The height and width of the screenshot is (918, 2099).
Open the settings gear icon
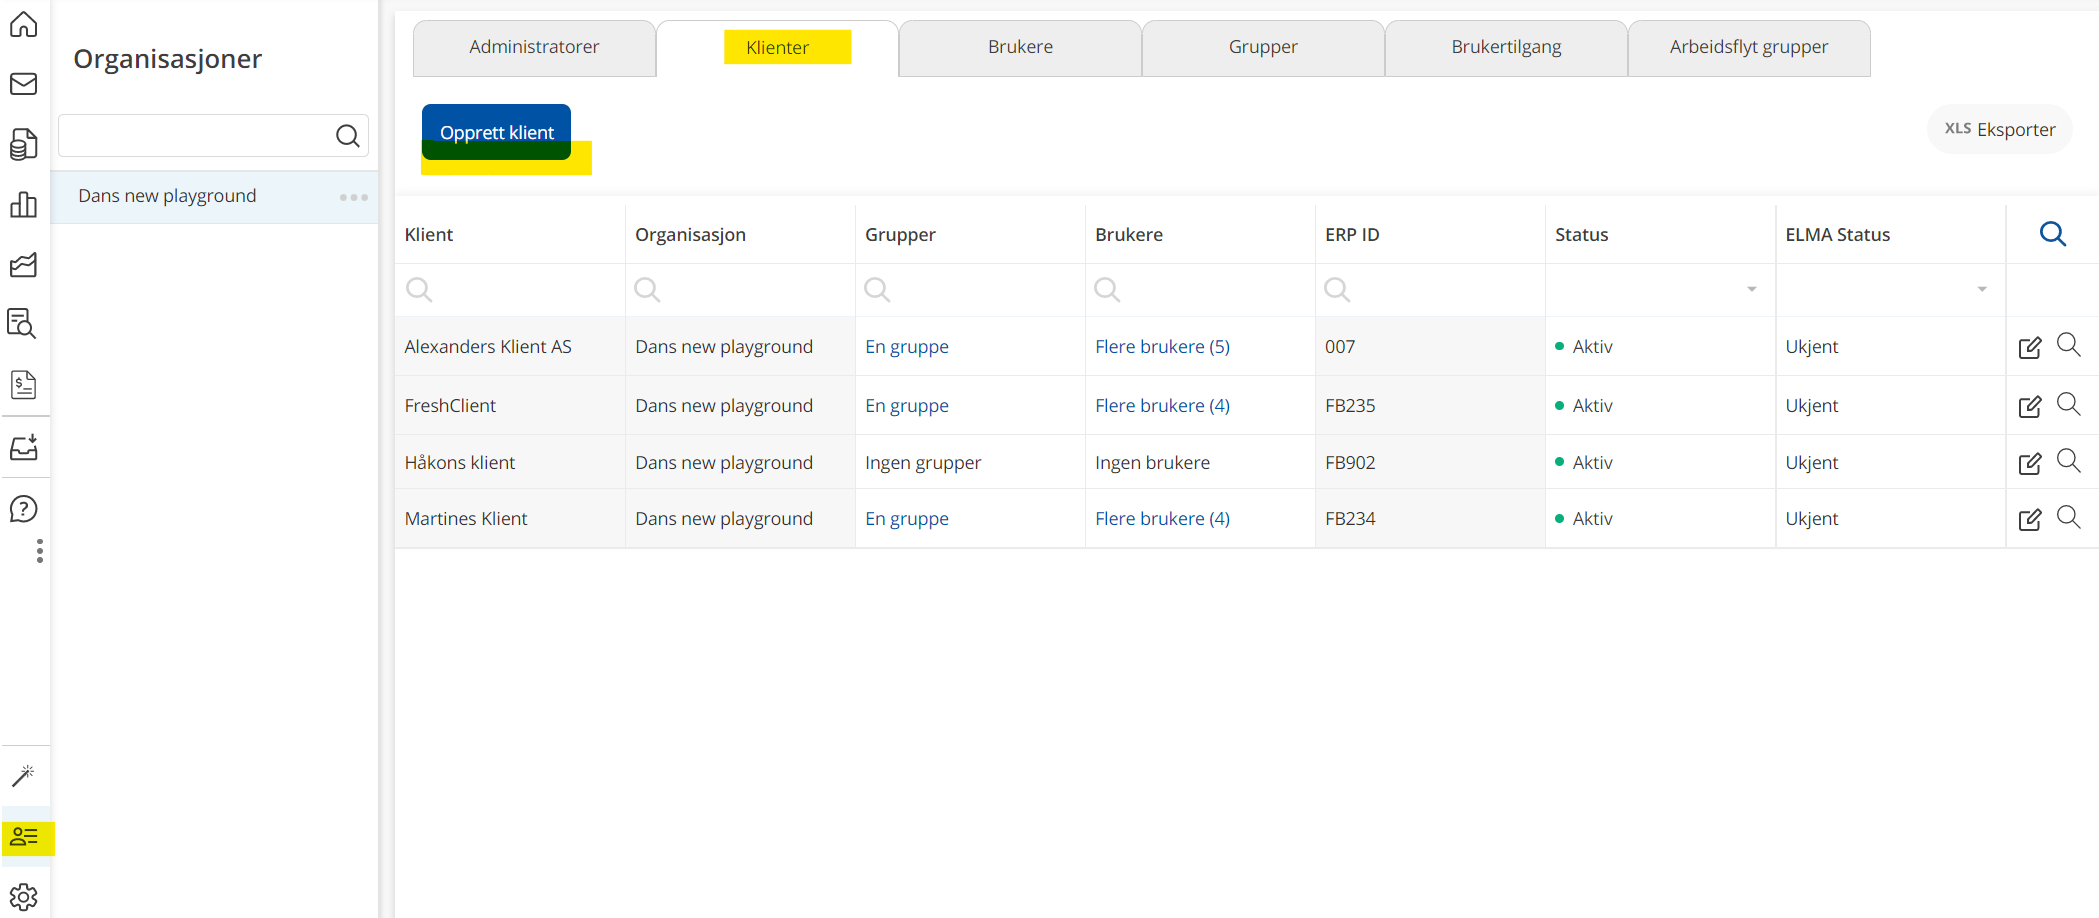[x=24, y=896]
